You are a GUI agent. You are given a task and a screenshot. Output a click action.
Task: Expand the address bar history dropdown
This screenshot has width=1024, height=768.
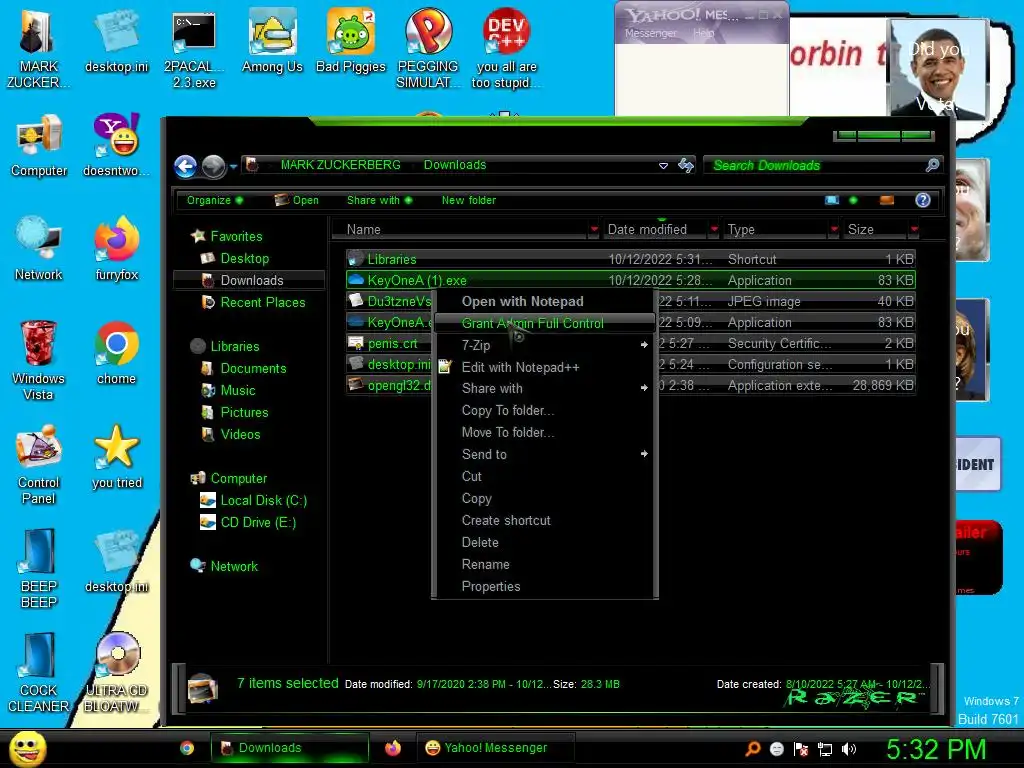664,166
